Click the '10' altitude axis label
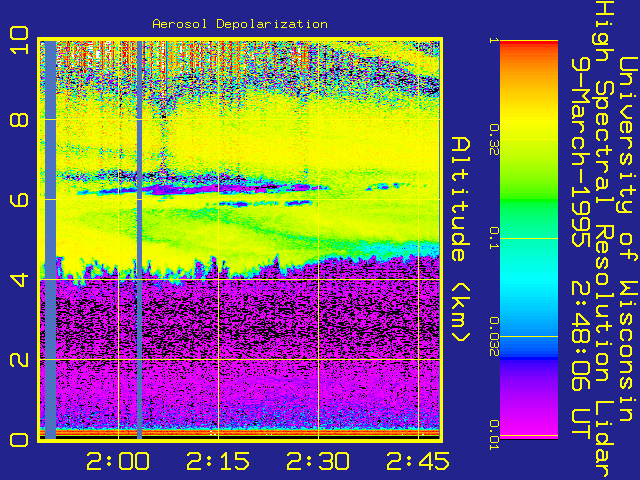This screenshot has width=640, height=480. [x=19, y=40]
